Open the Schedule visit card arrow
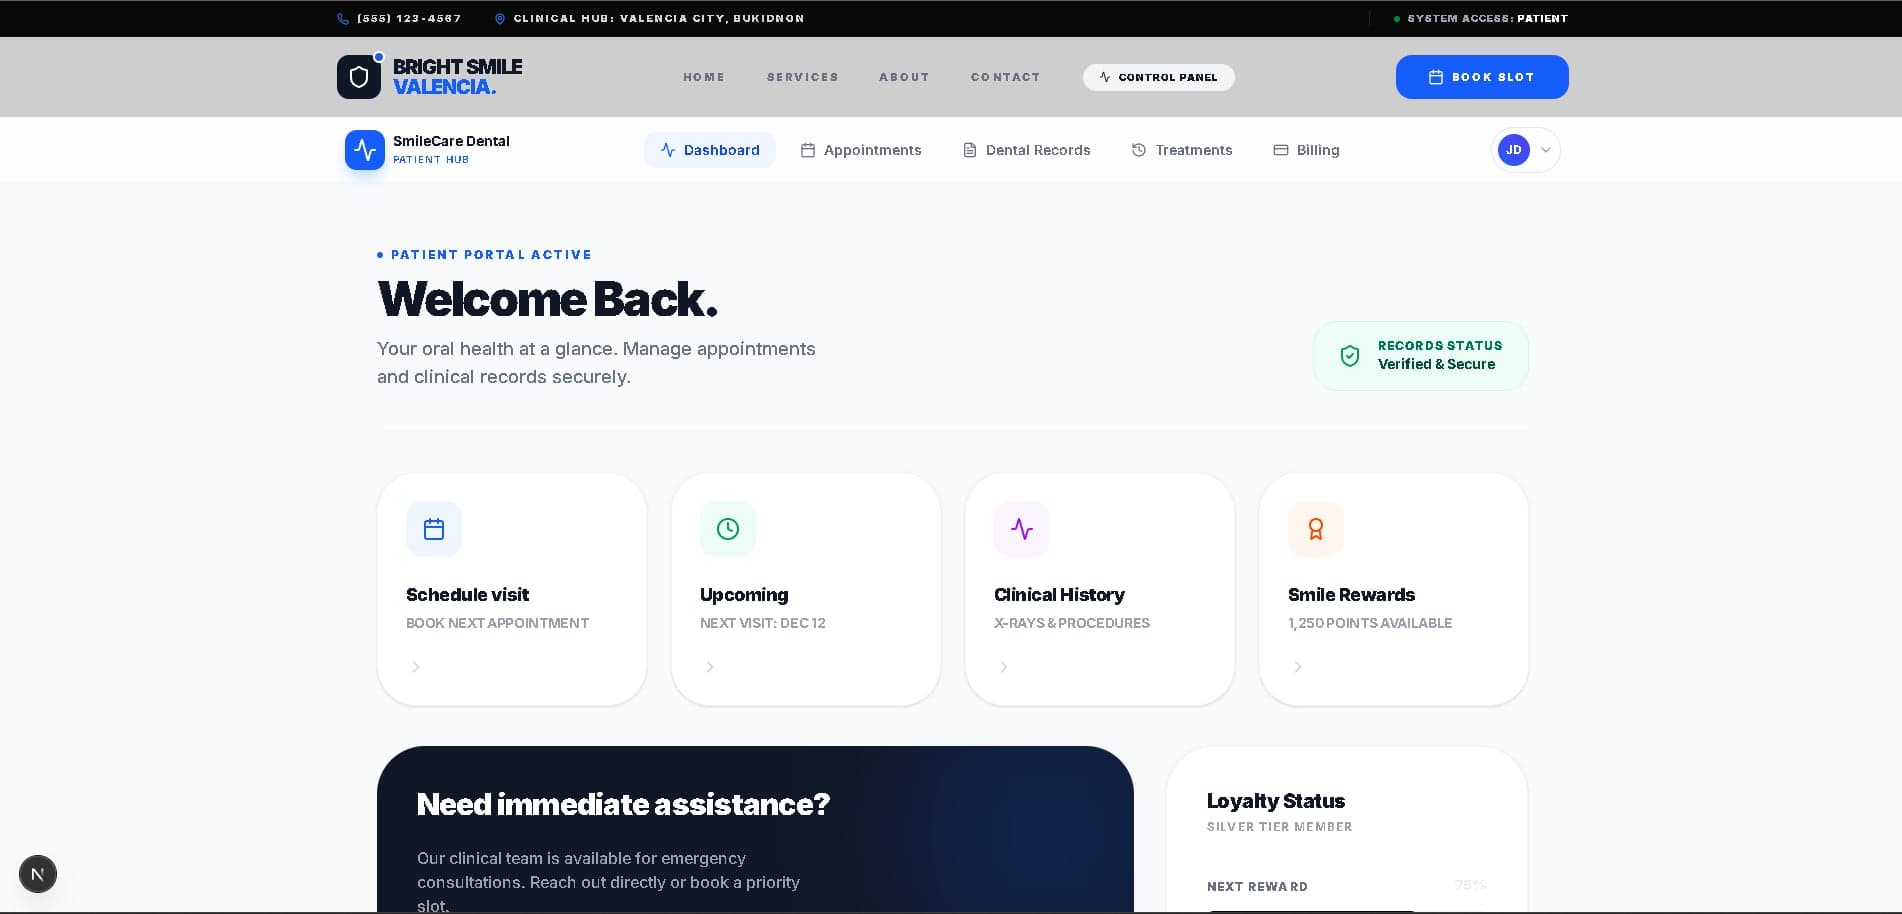 point(416,667)
